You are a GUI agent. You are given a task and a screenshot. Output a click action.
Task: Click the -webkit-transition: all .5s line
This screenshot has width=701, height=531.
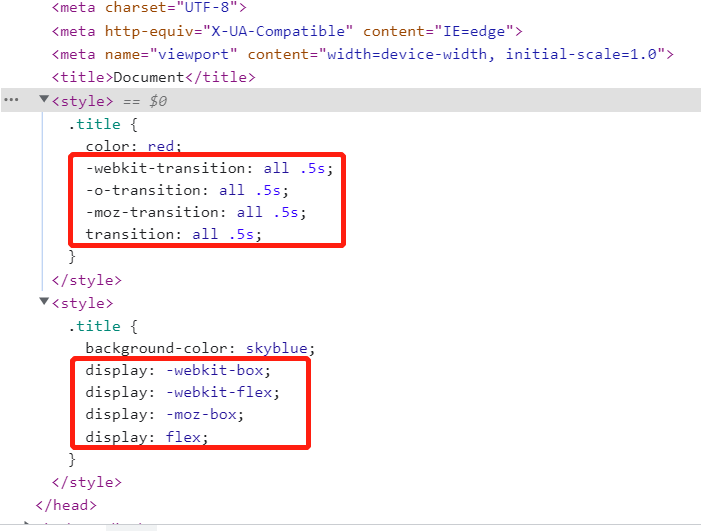point(209,169)
